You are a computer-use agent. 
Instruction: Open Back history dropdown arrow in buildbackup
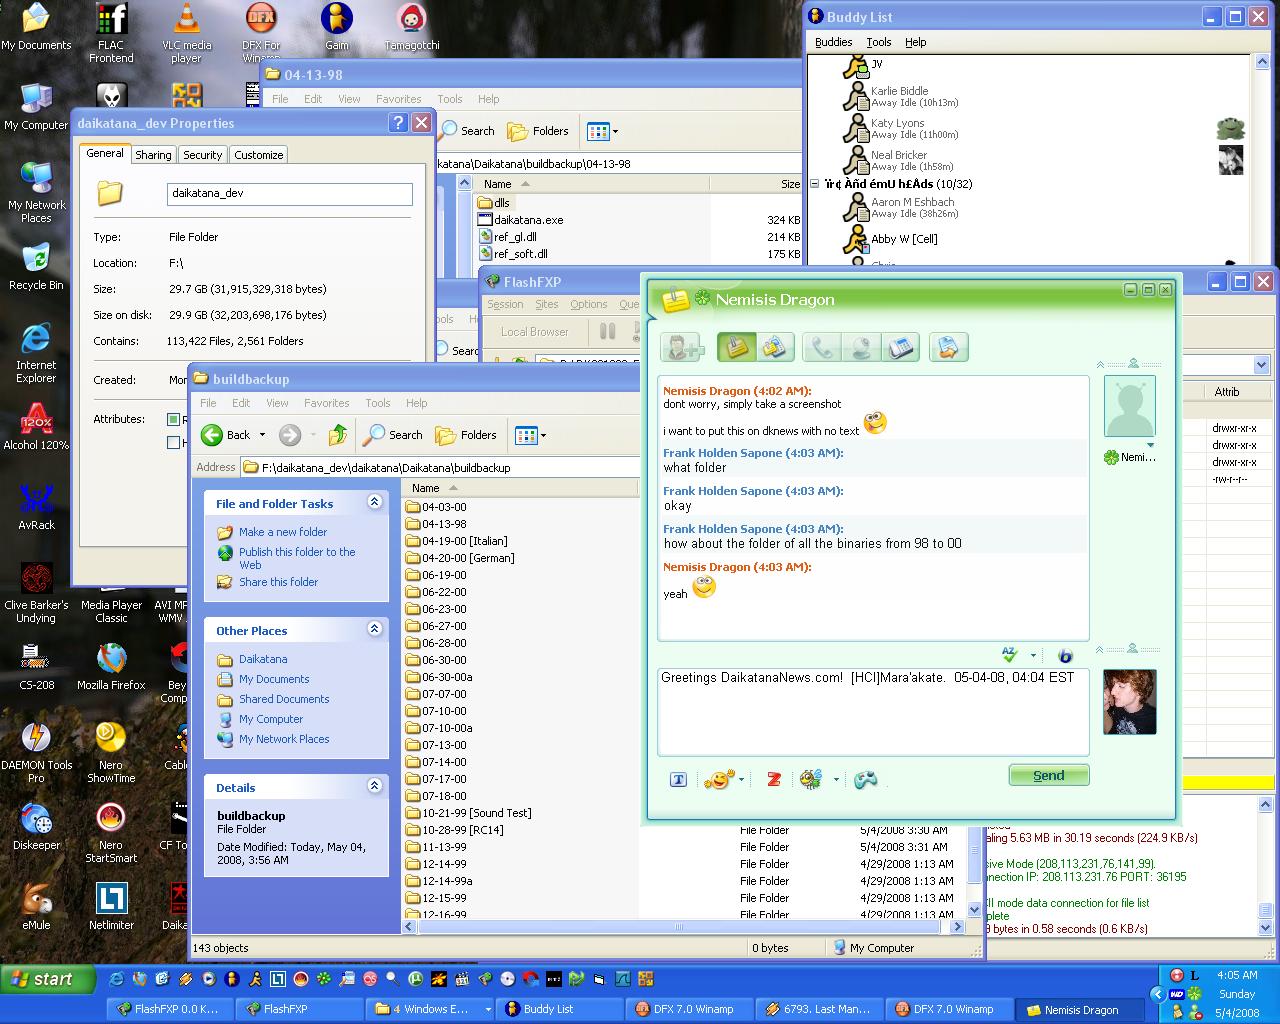[262, 435]
